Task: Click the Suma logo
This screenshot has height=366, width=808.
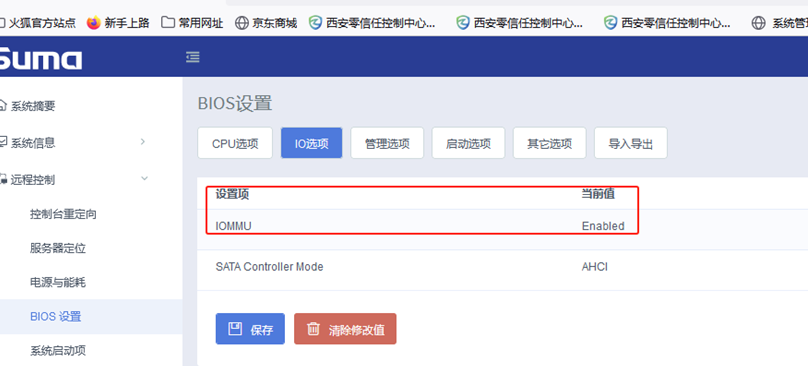Action: click(x=40, y=58)
